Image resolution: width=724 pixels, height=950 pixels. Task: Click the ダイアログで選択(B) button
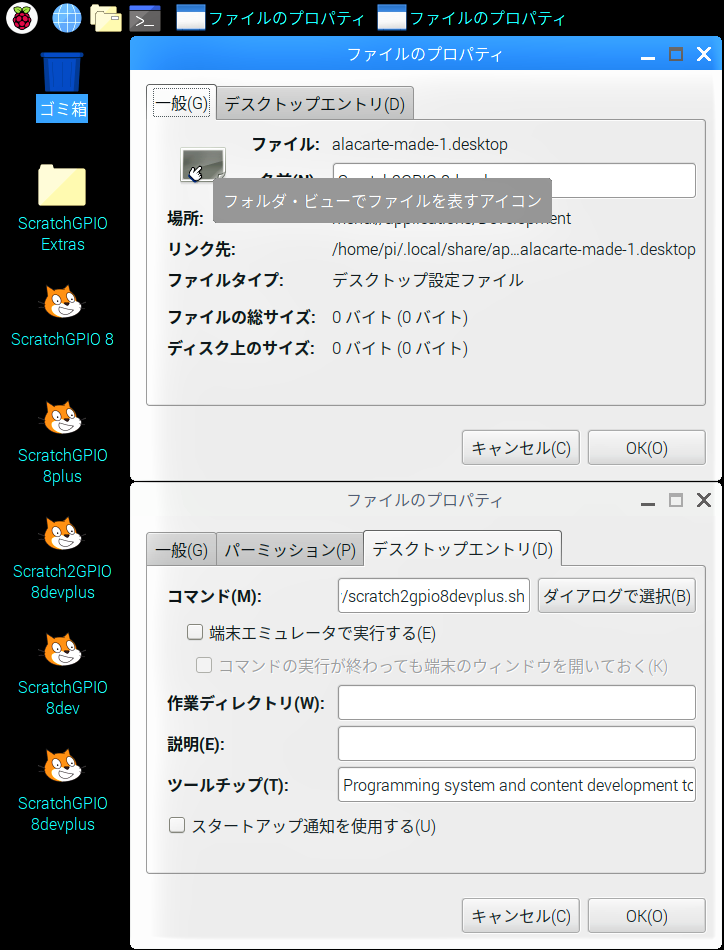[x=617, y=596]
